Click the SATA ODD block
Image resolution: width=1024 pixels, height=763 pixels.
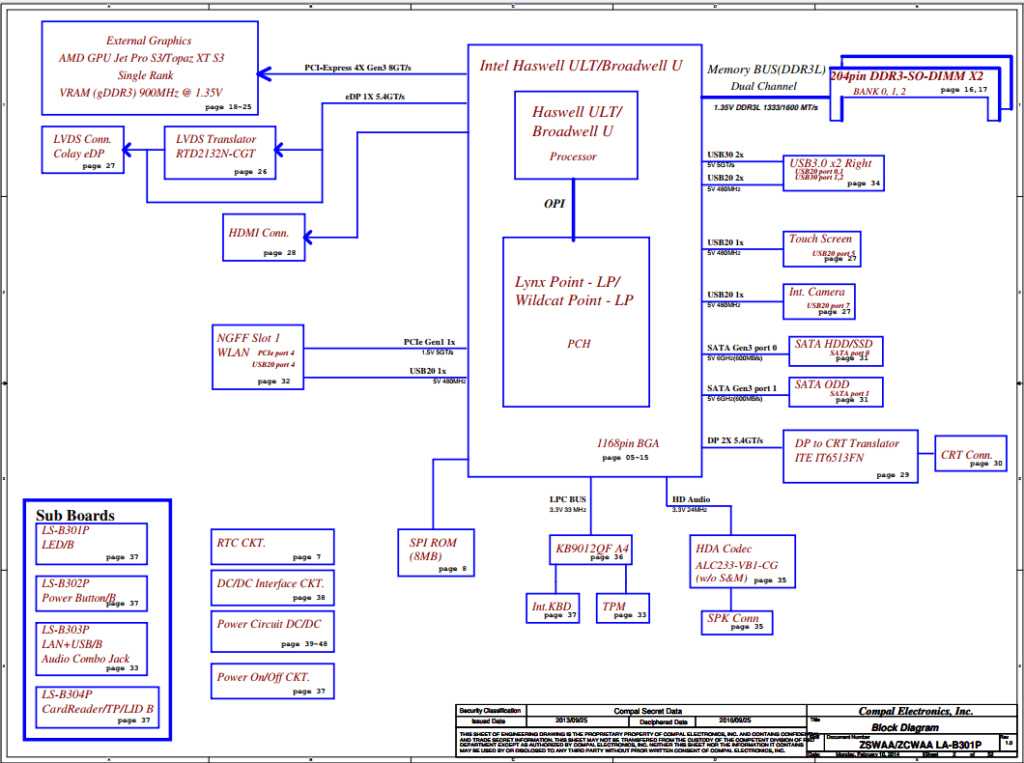pyautogui.click(x=836, y=392)
